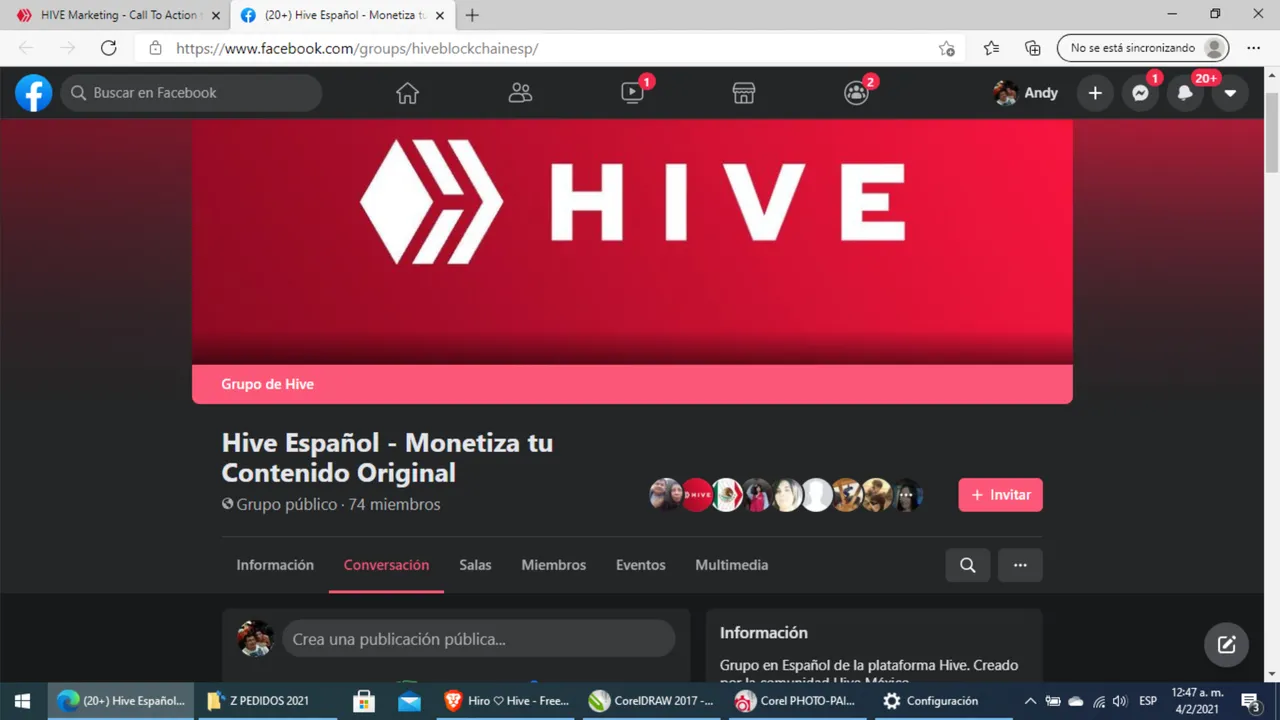Click the Invitar button
Viewport: 1280px width, 720px height.
point(1000,495)
